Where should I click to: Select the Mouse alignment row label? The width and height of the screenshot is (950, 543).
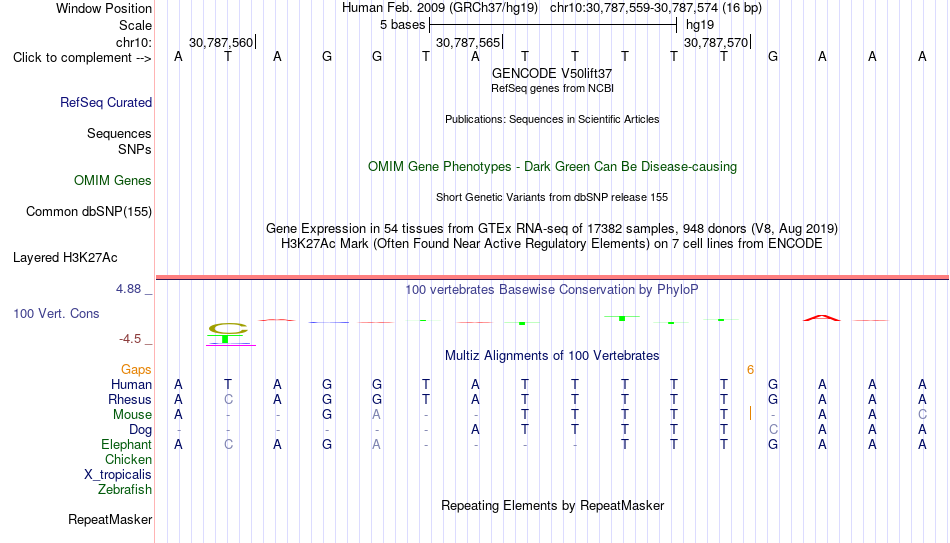[x=132, y=415]
